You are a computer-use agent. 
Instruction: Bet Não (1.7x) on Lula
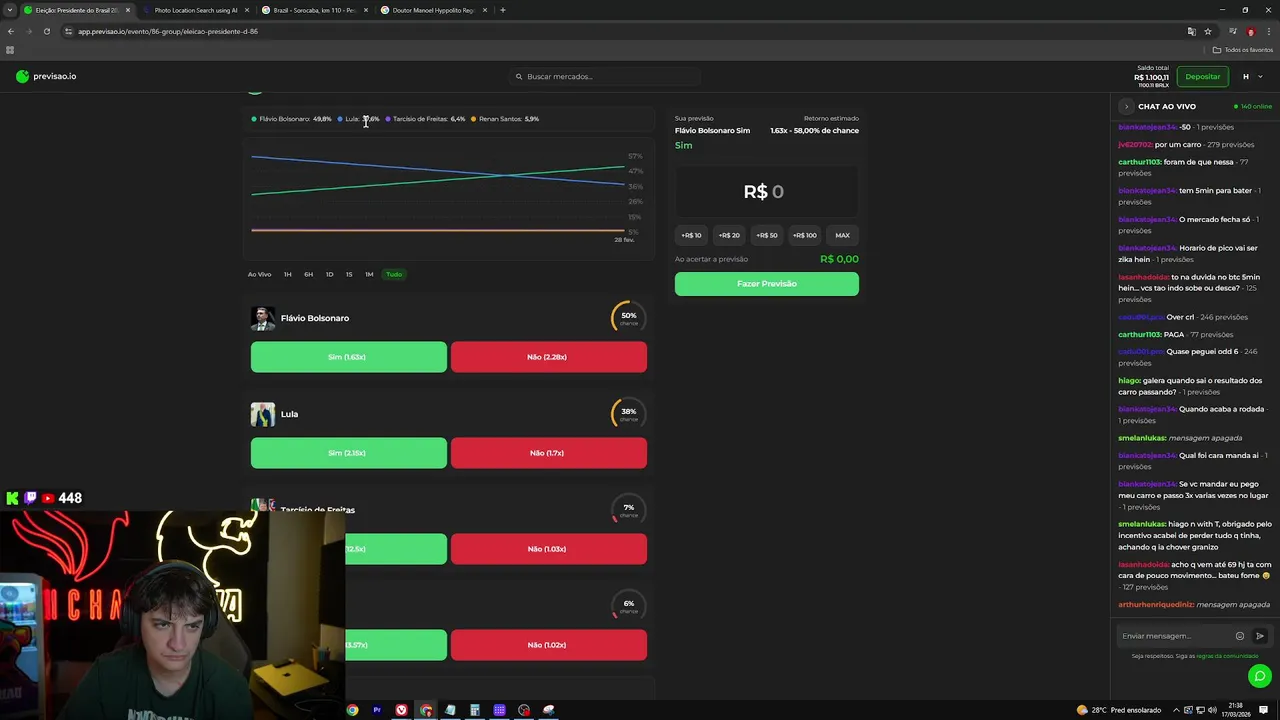pos(548,453)
